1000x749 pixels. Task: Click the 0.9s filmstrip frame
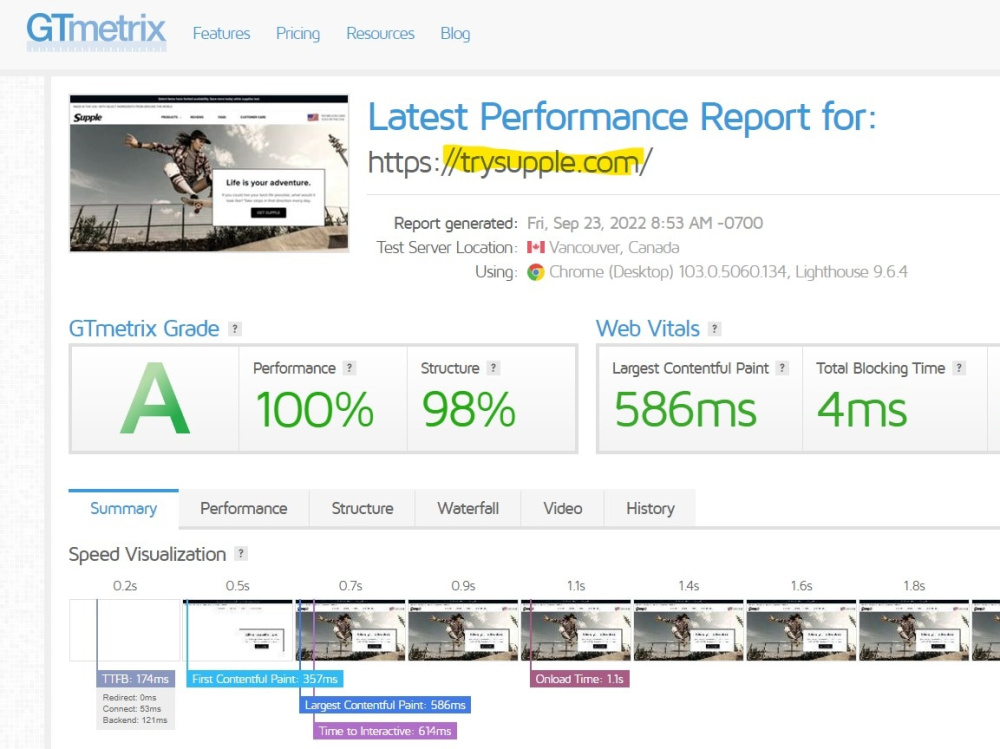(463, 630)
